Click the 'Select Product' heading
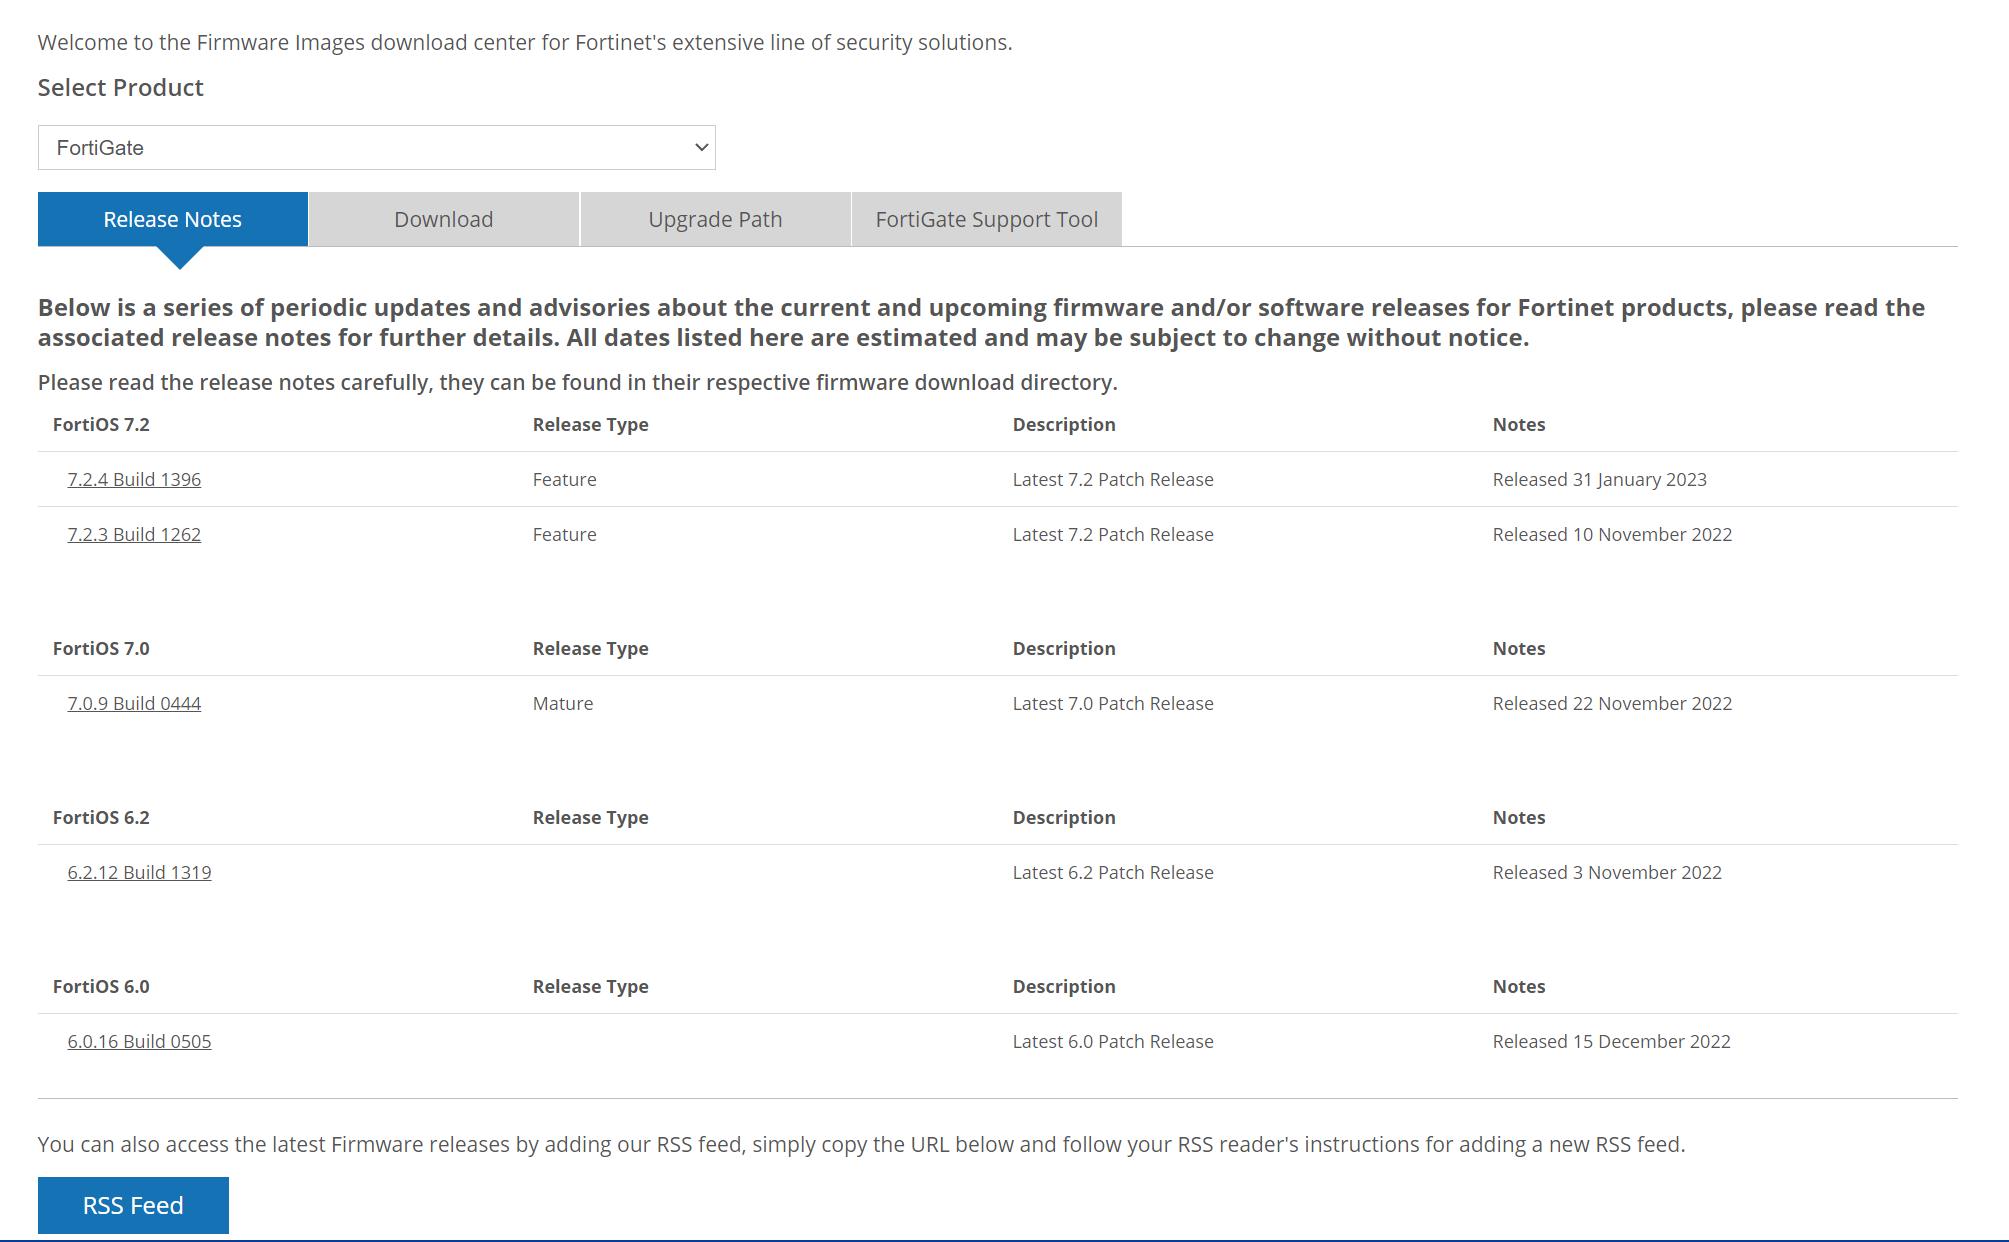Screen dimensions: 2009x1242 coord(121,87)
